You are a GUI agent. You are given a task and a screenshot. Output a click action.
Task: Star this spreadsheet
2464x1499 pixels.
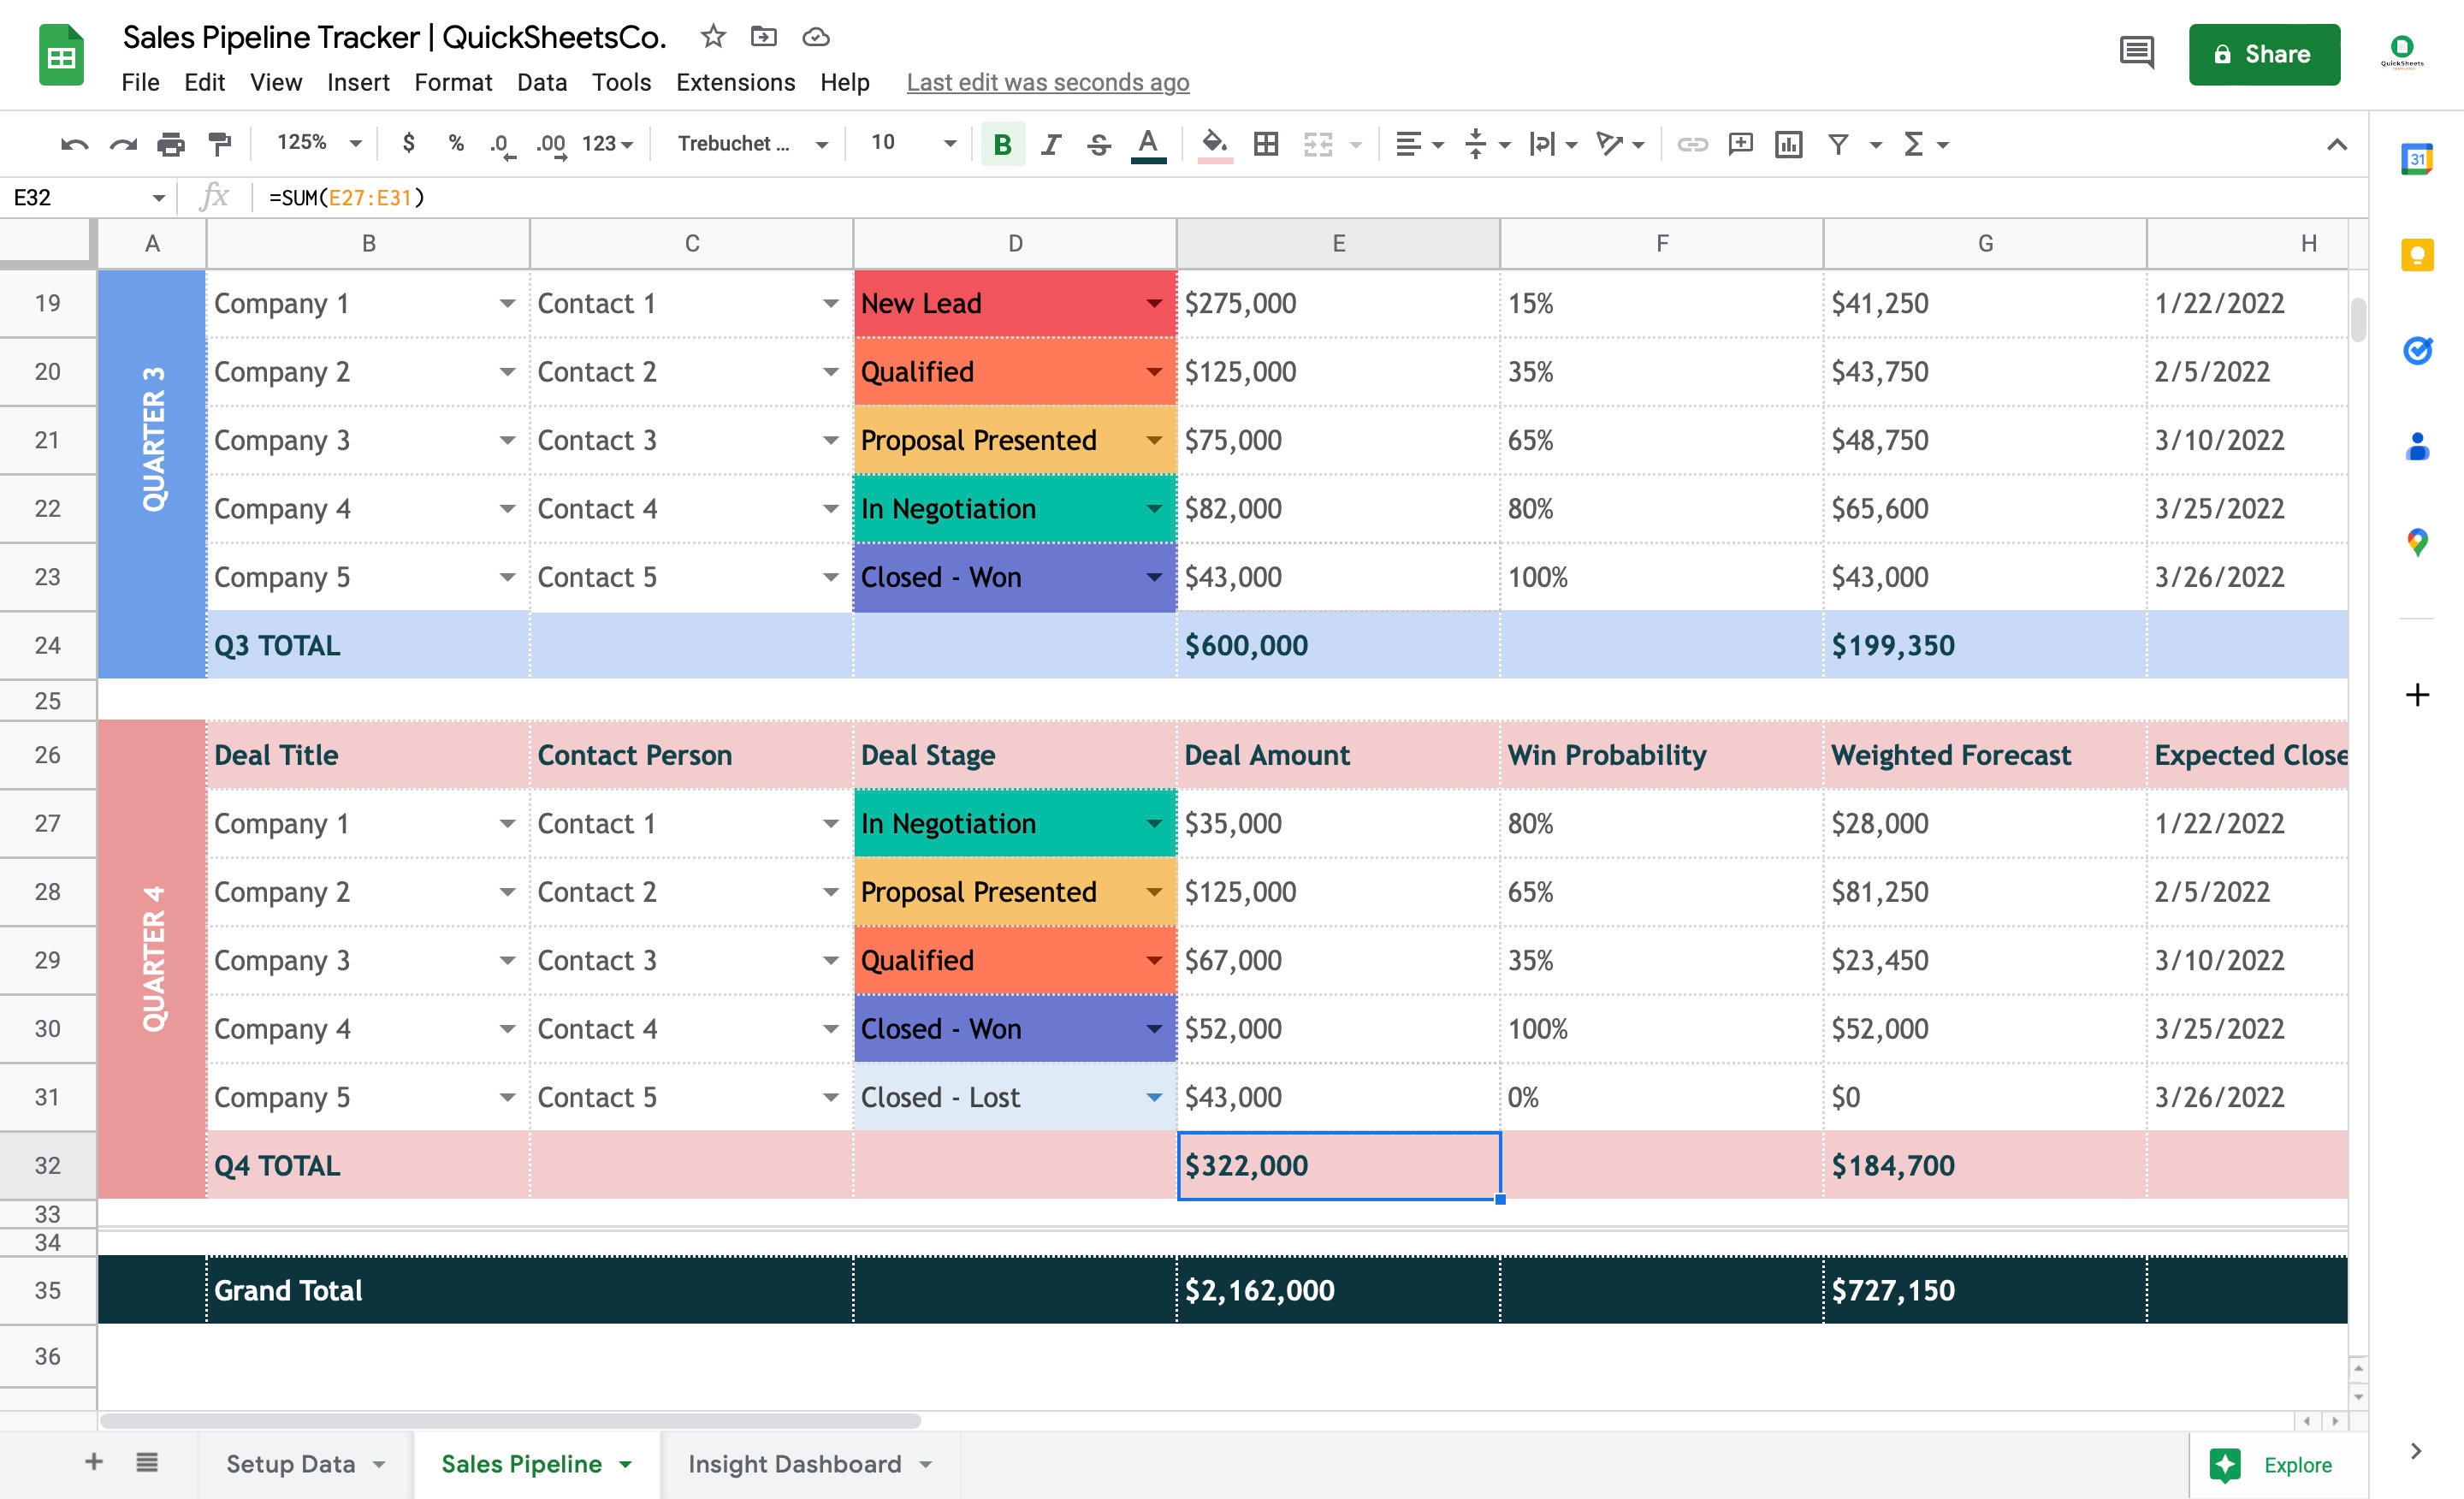pyautogui.click(x=712, y=37)
